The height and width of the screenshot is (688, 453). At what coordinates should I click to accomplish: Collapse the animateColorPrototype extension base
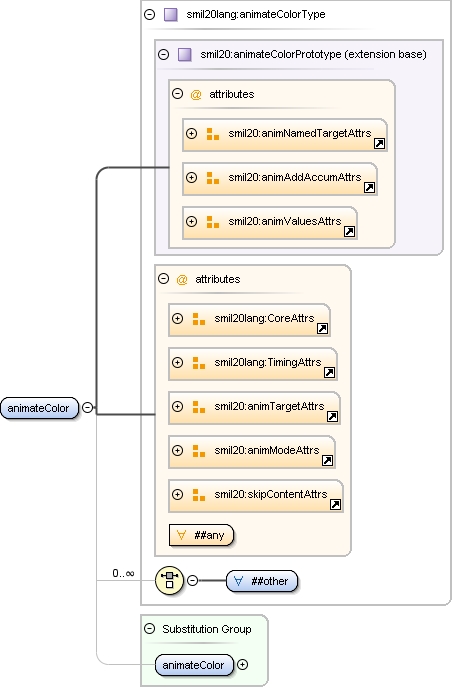[163, 54]
